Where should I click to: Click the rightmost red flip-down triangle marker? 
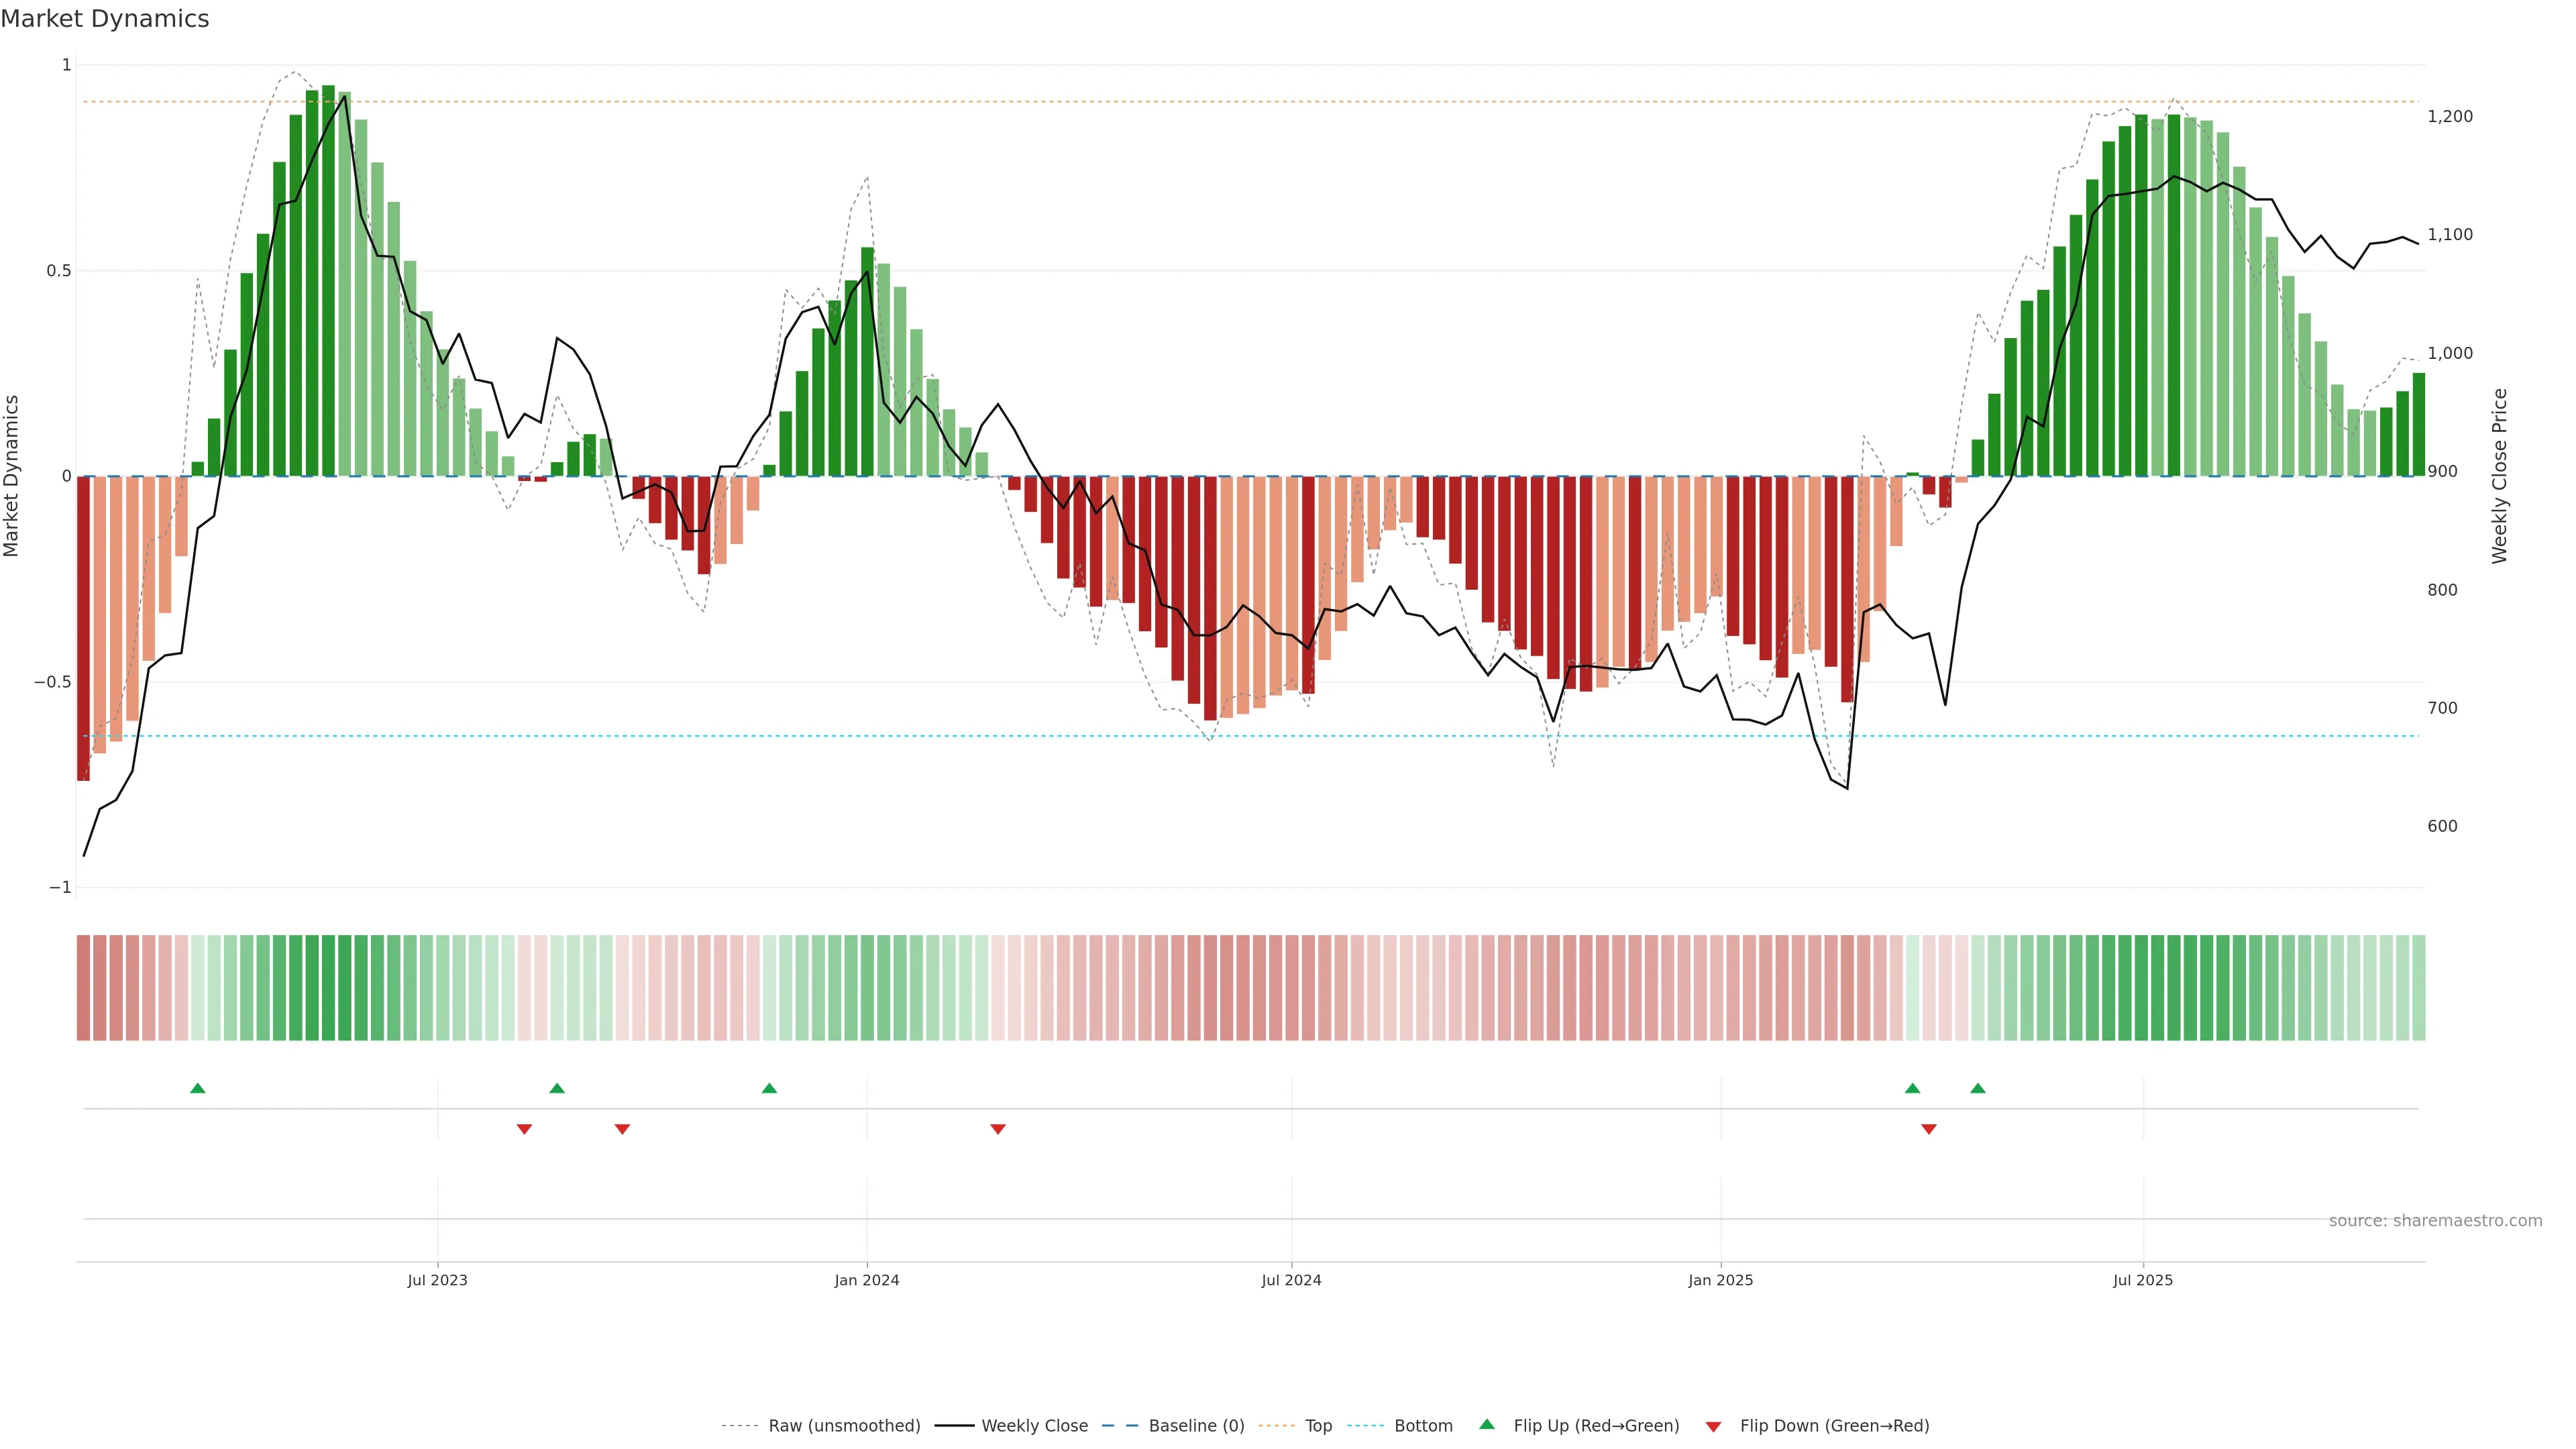(1929, 1129)
